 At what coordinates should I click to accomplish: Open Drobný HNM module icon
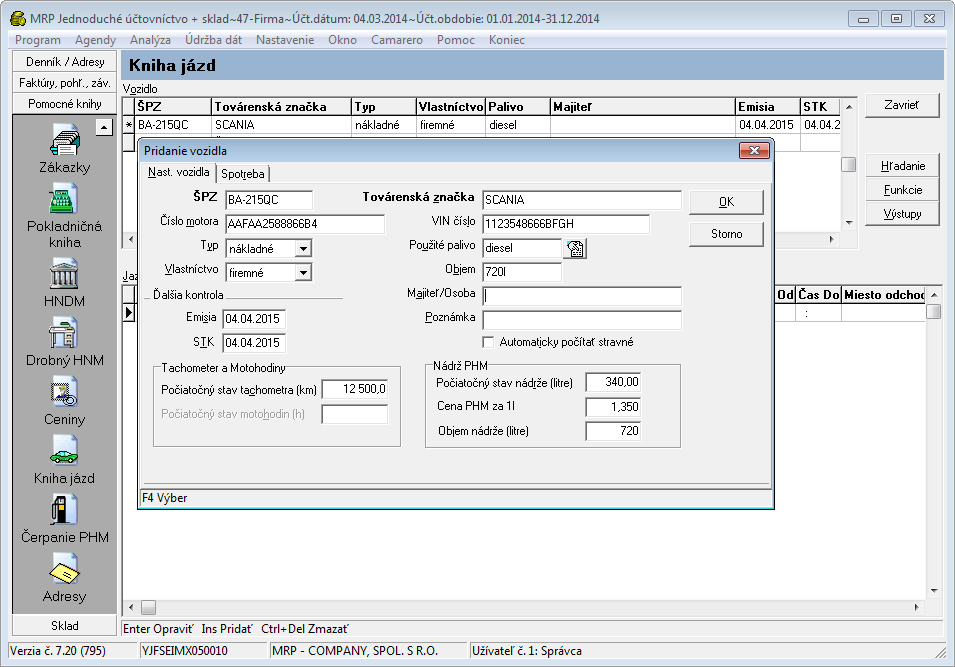click(x=65, y=331)
